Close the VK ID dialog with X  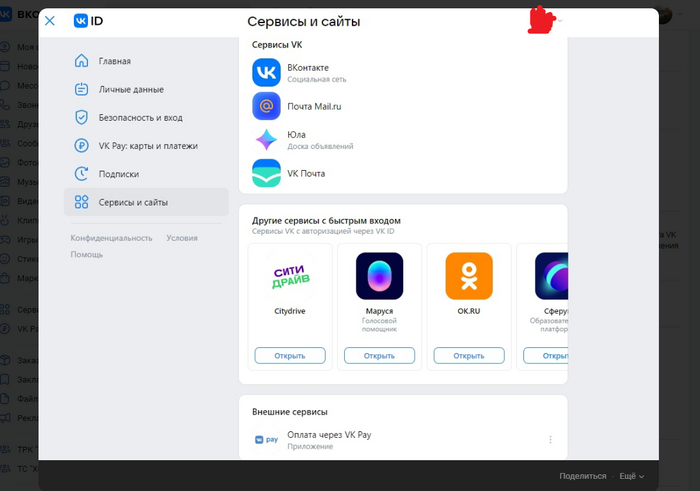(x=50, y=21)
